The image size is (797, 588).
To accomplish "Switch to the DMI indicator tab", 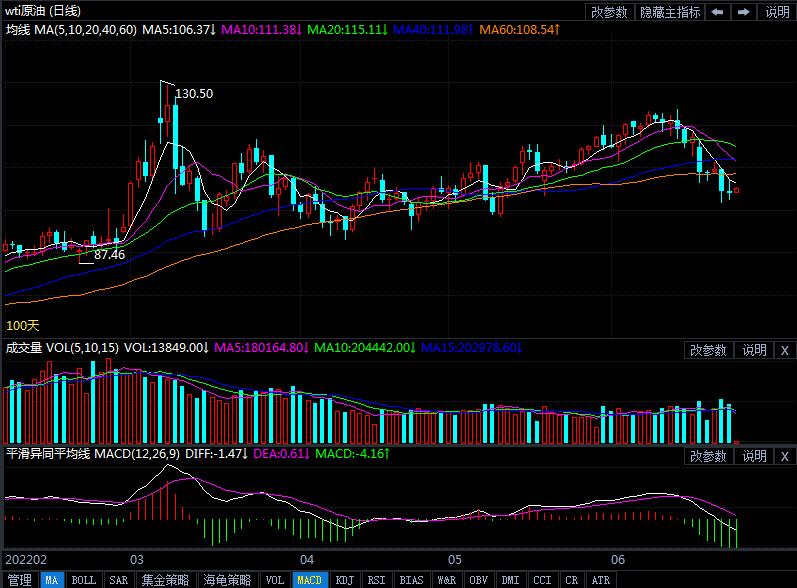I will (510, 580).
